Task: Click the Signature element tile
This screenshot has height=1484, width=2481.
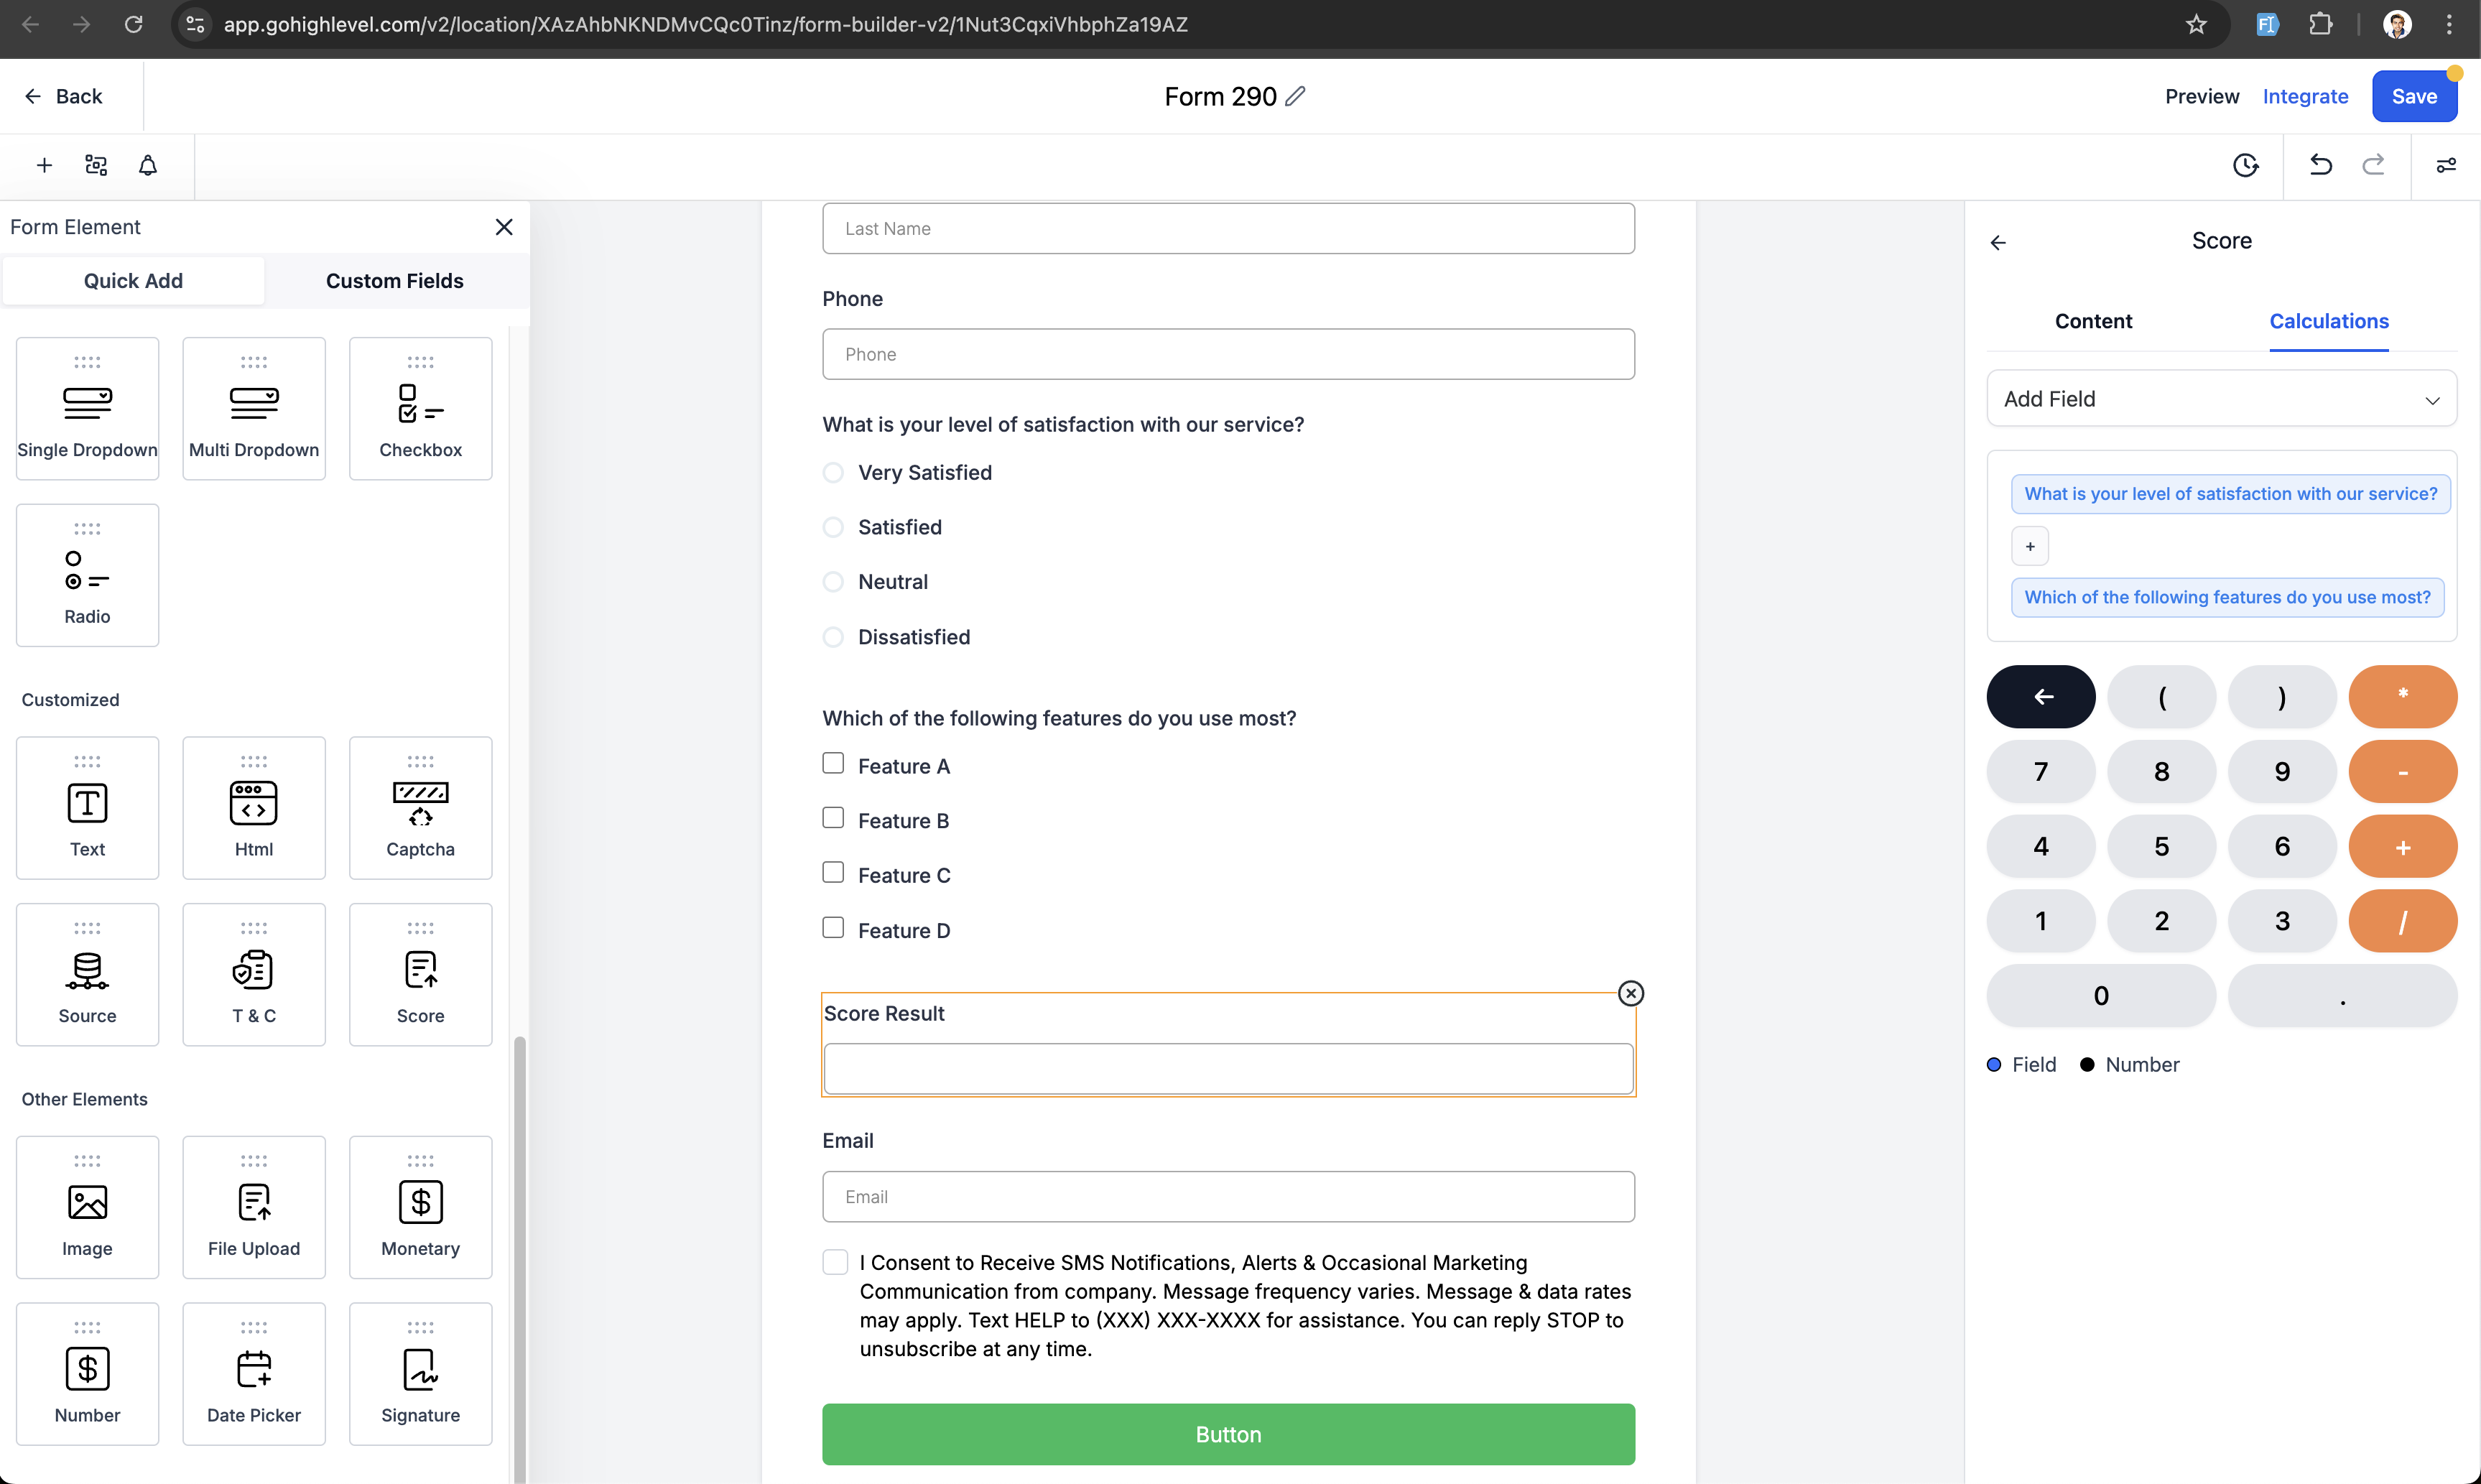Action: (x=420, y=1373)
